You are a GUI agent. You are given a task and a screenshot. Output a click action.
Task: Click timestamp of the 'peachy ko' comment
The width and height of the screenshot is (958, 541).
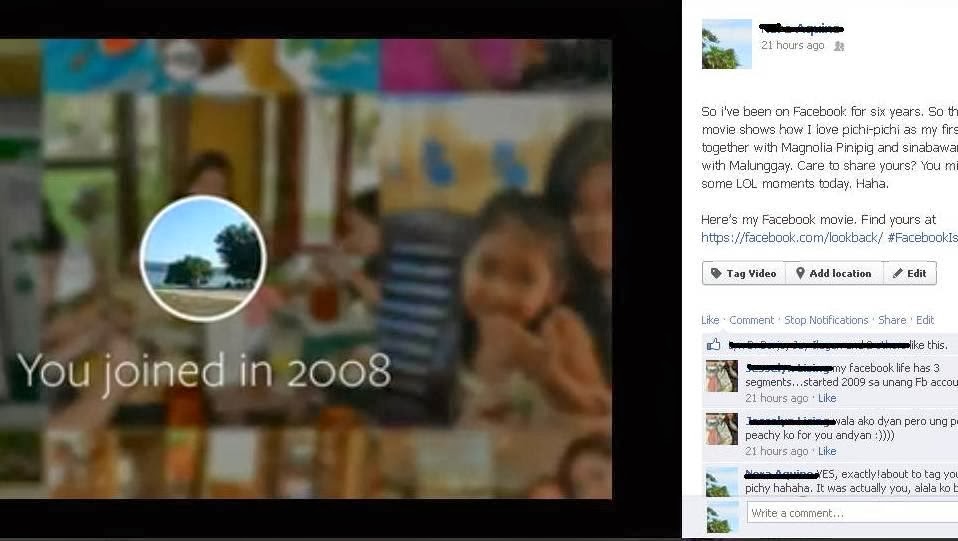point(777,451)
